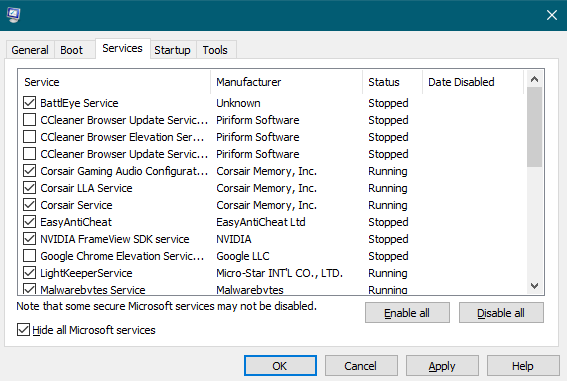Click the NVIDIA manufacturer cell

click(x=234, y=239)
